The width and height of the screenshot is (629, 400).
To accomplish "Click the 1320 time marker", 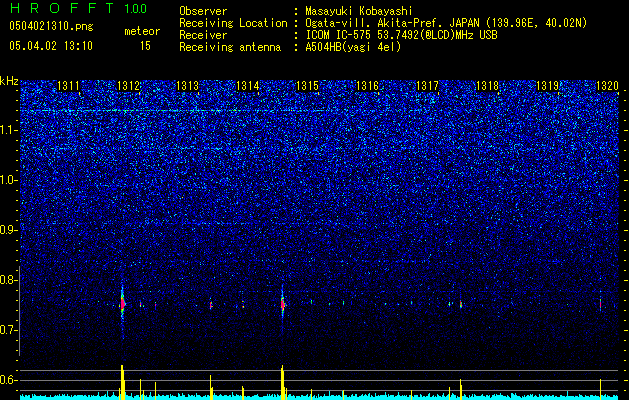I will click(x=607, y=86).
